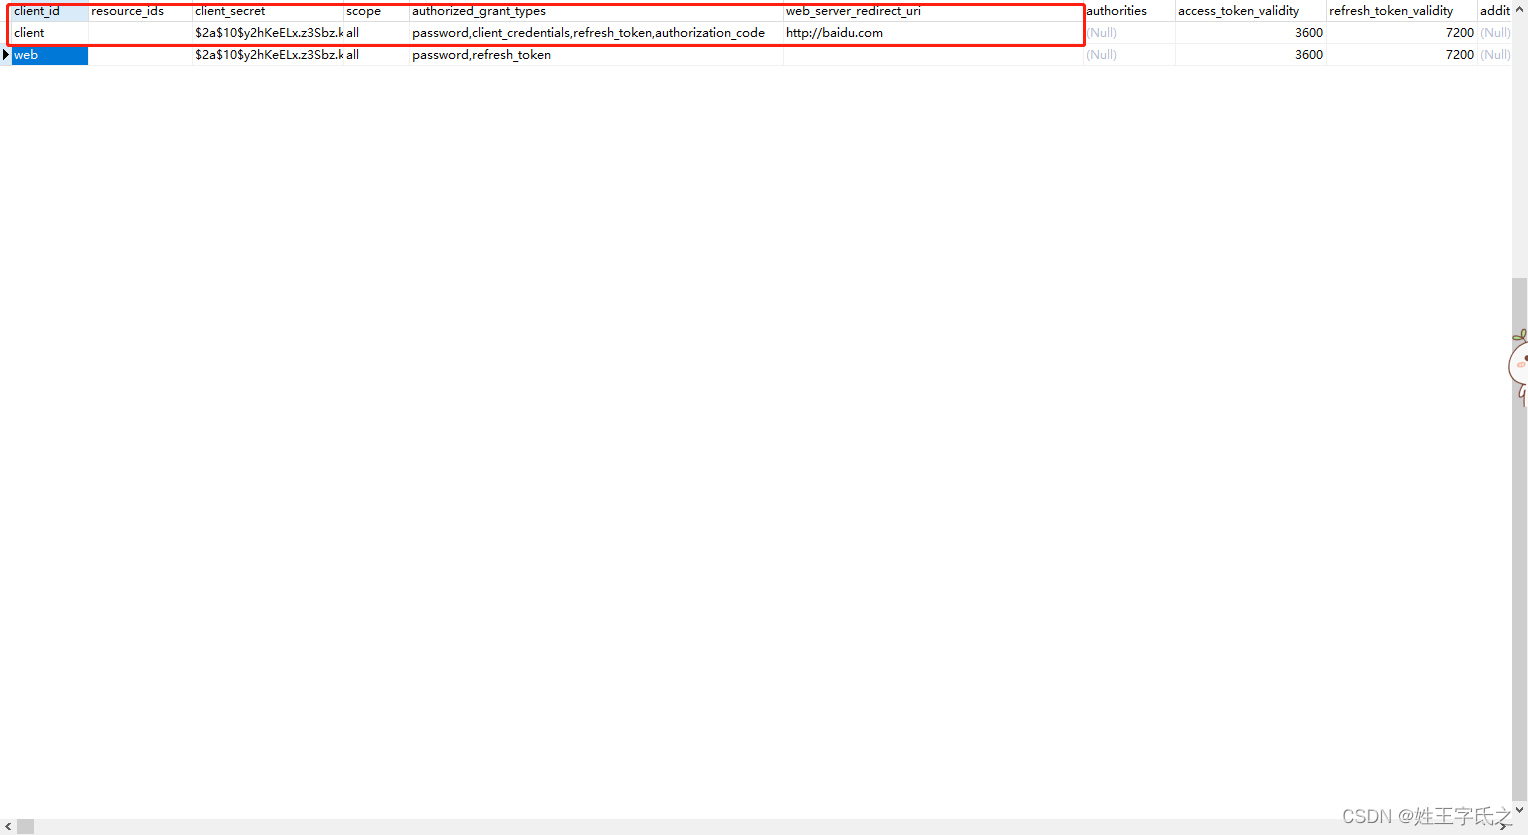Select authorities (Null) cell in web row
The height and width of the screenshot is (835, 1528).
tap(1130, 55)
